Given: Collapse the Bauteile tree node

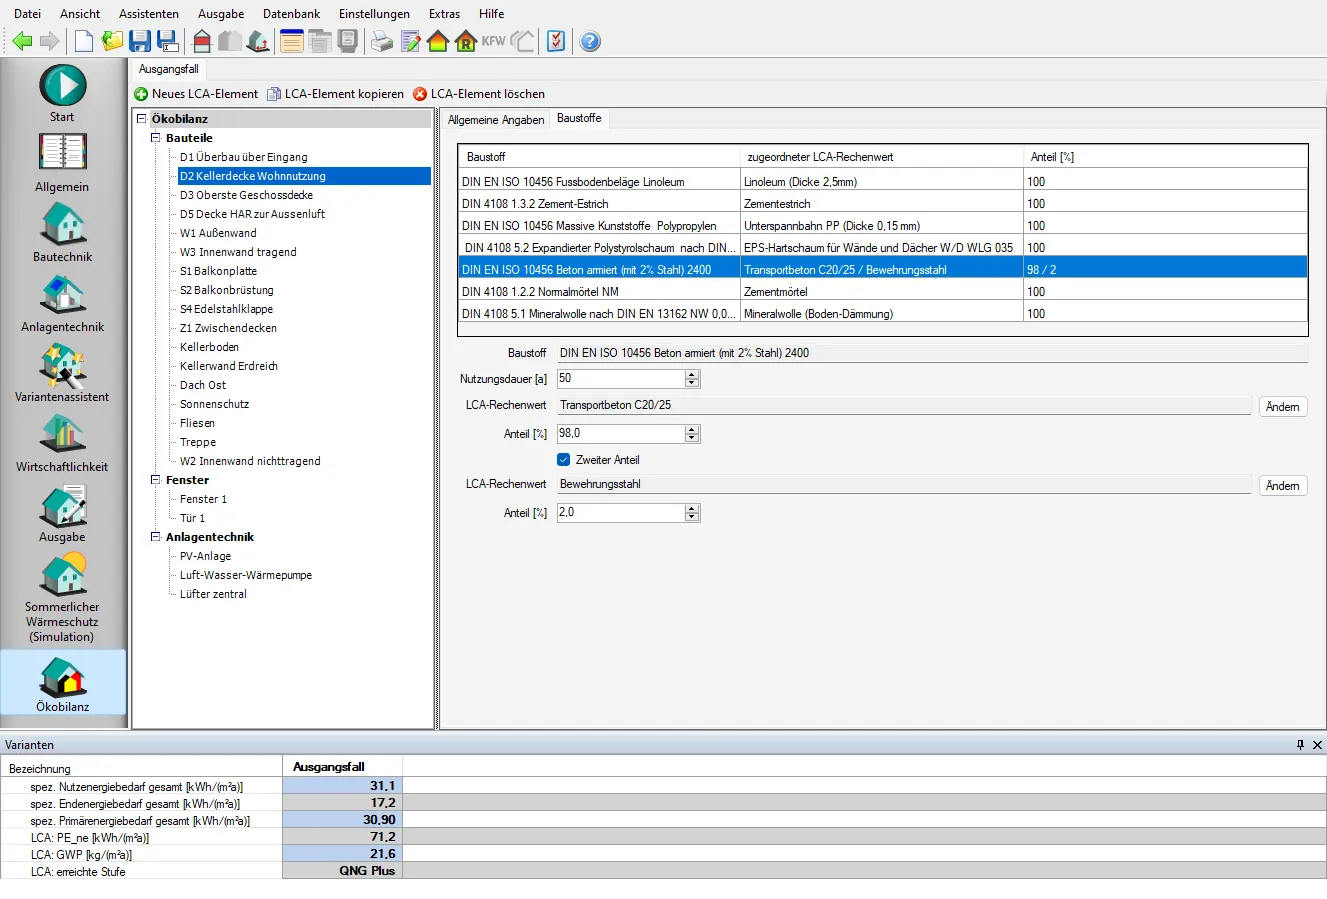Looking at the screenshot, I should pyautogui.click(x=156, y=138).
